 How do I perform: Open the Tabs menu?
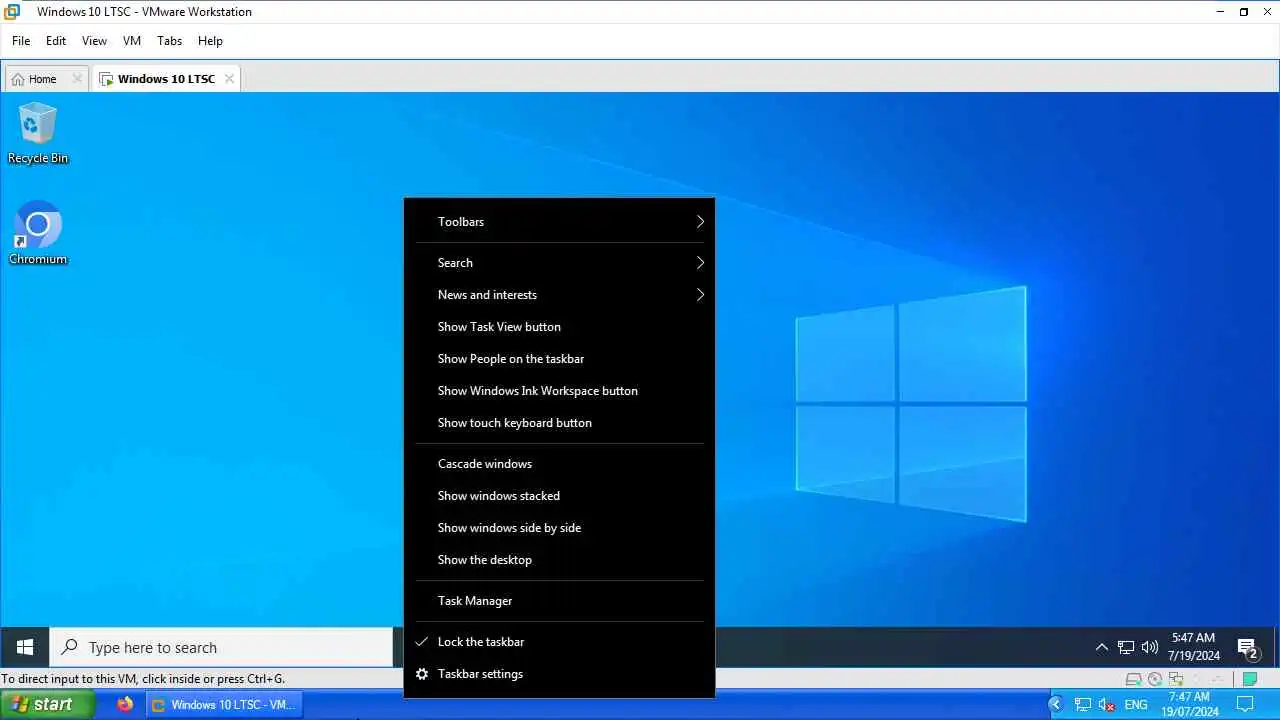[x=170, y=41]
